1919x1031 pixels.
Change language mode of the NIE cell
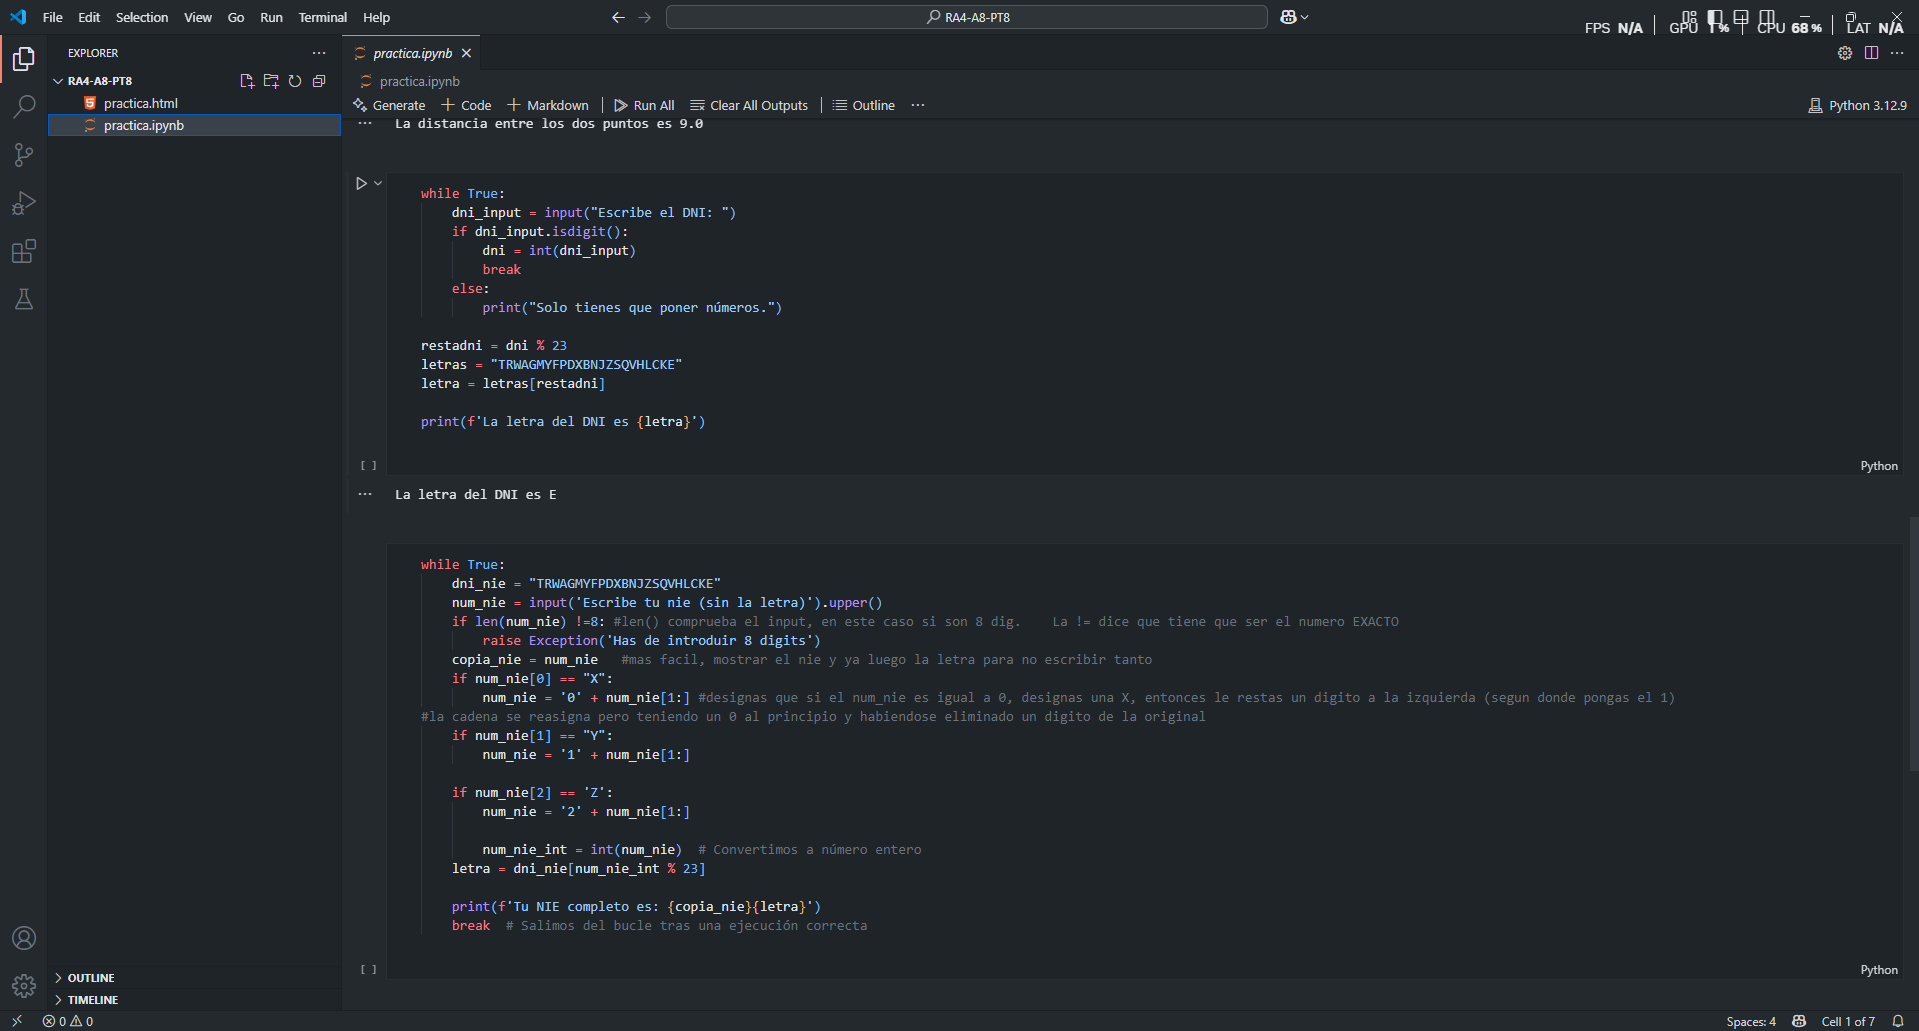(1879, 970)
